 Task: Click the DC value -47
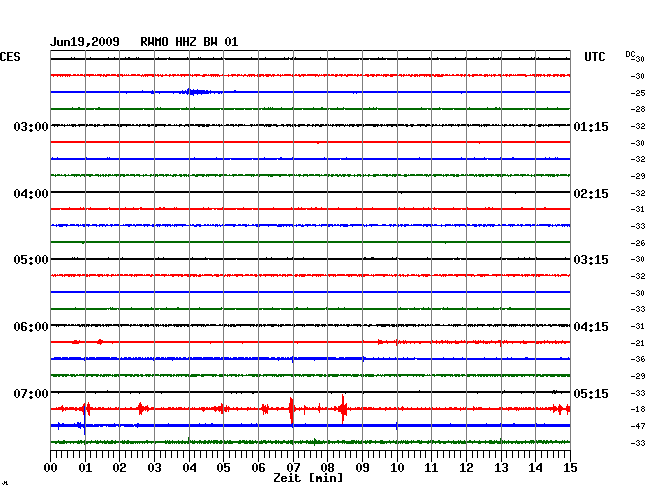tap(638, 426)
